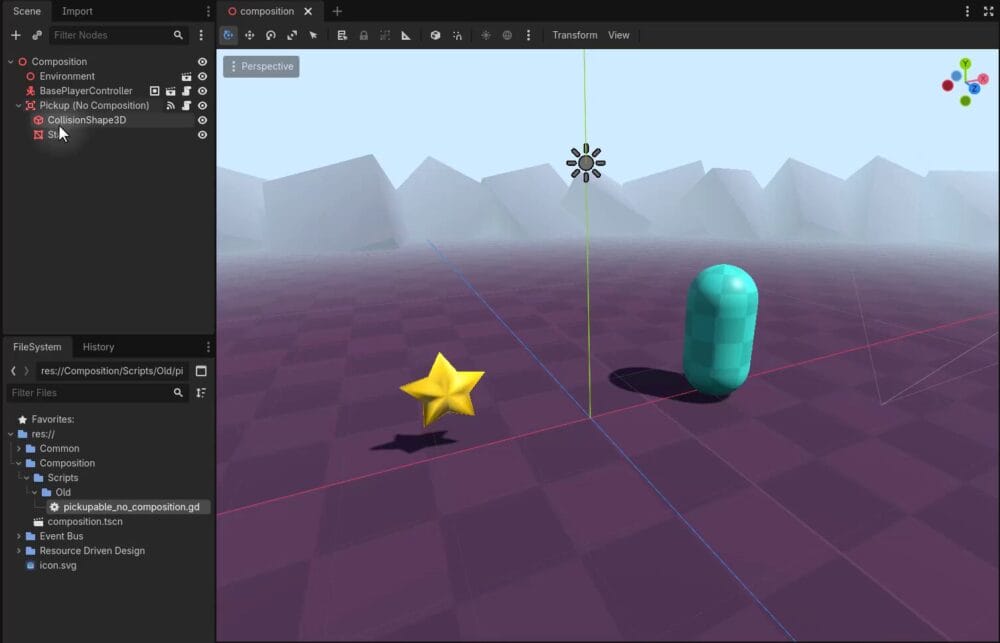This screenshot has width=1000, height=643.
Task: Collapse the Old folder
Action: pos(34,492)
